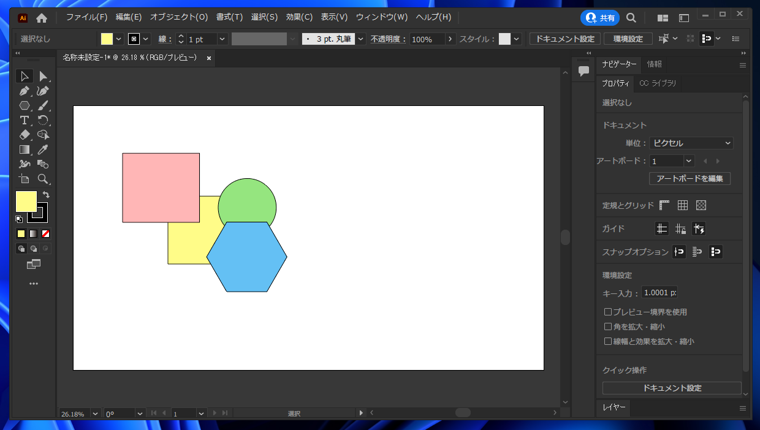Select the Rotate tool

[x=43, y=120]
